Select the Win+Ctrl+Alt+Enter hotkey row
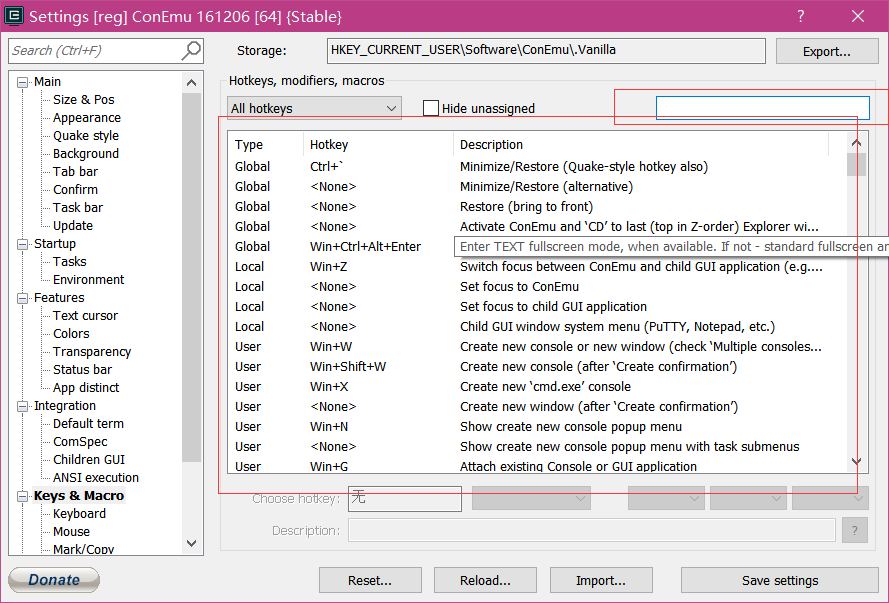Viewport: 889px width, 603px height. click(x=365, y=247)
